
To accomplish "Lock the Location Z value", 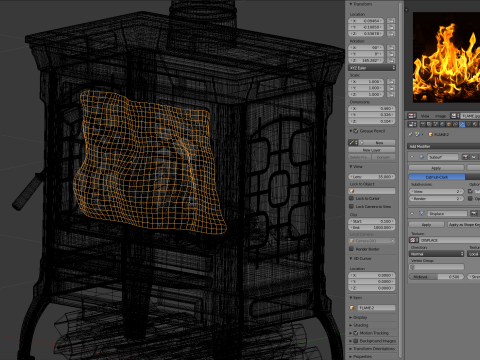I will tap(391, 33).
